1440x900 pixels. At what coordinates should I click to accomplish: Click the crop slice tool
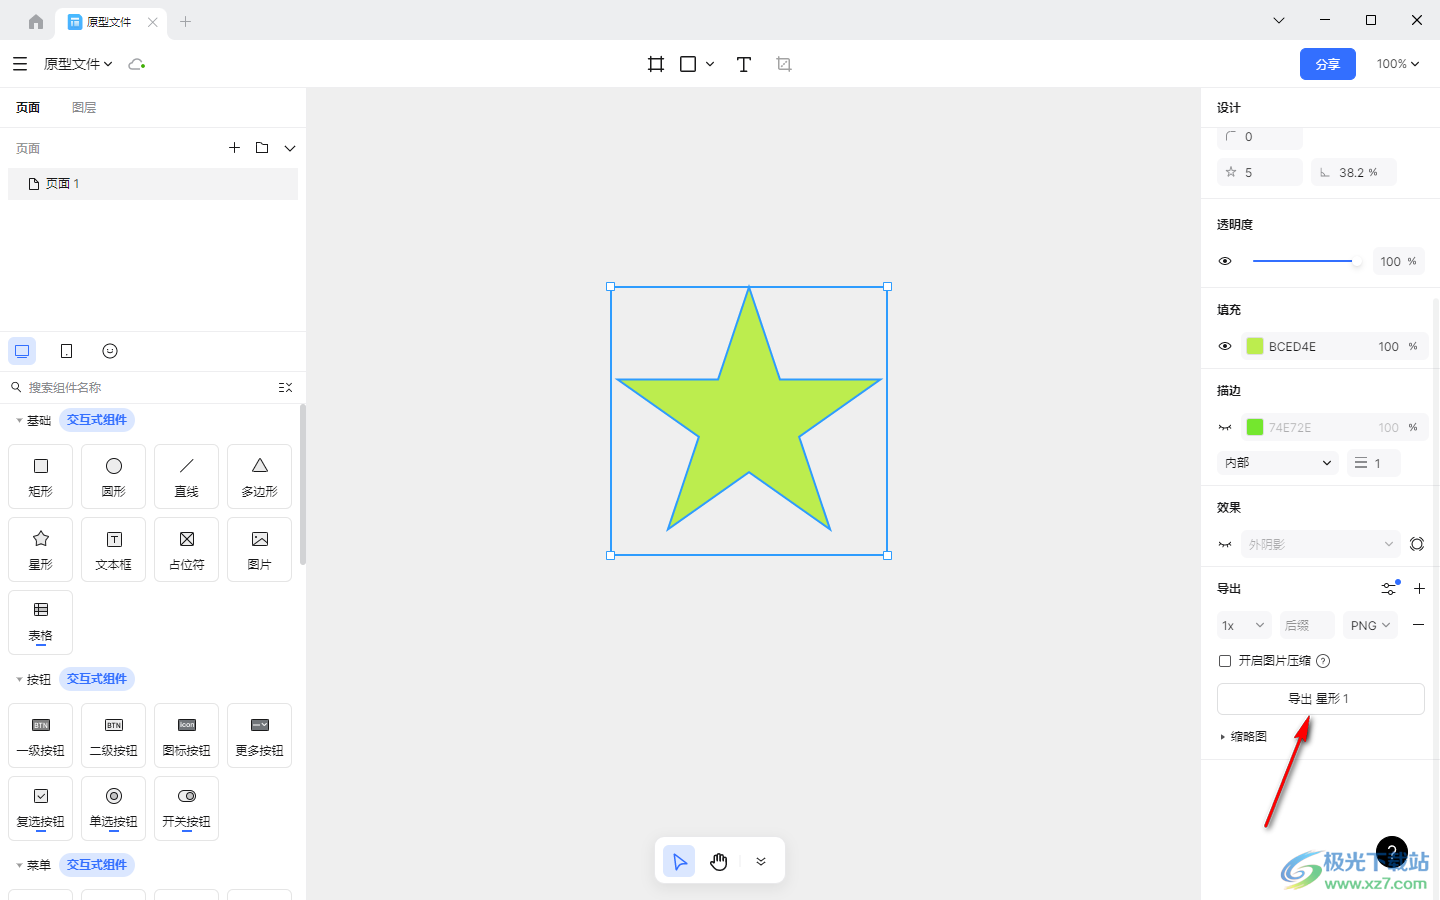point(784,64)
